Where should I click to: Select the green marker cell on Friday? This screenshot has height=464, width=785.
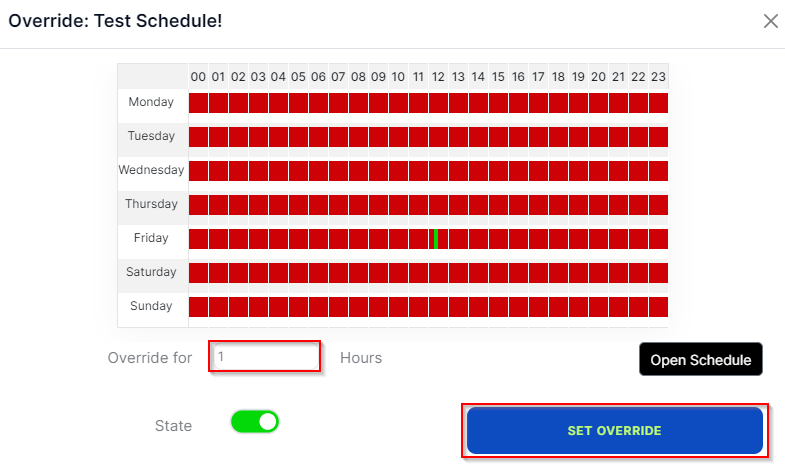point(436,239)
